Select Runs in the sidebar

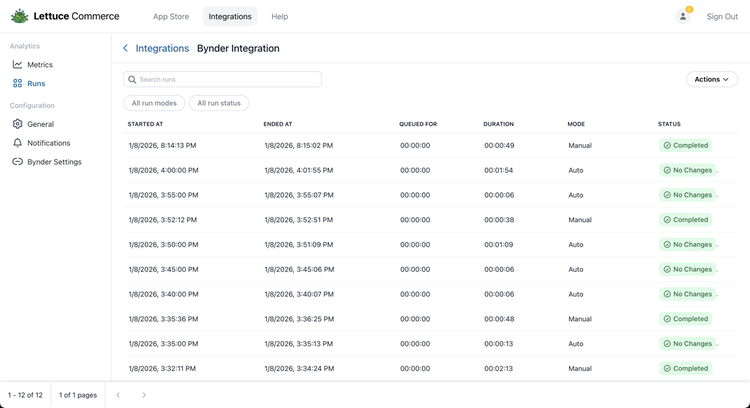36,83
